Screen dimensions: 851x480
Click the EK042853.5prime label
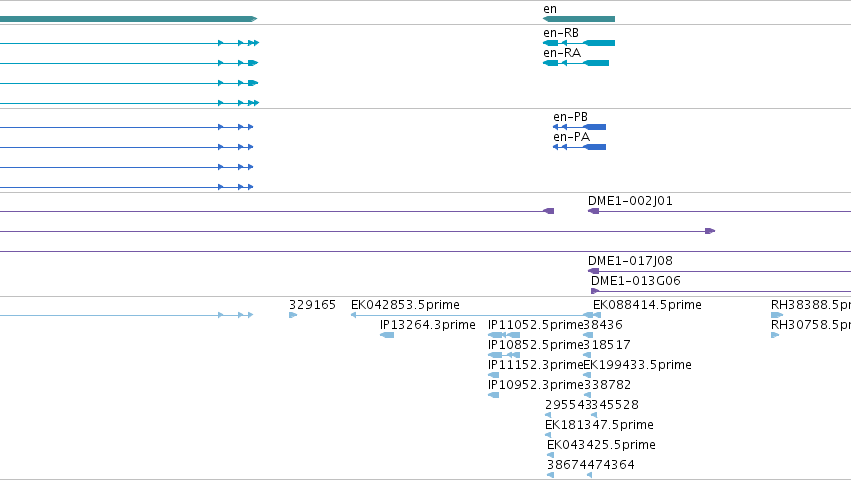[405, 305]
